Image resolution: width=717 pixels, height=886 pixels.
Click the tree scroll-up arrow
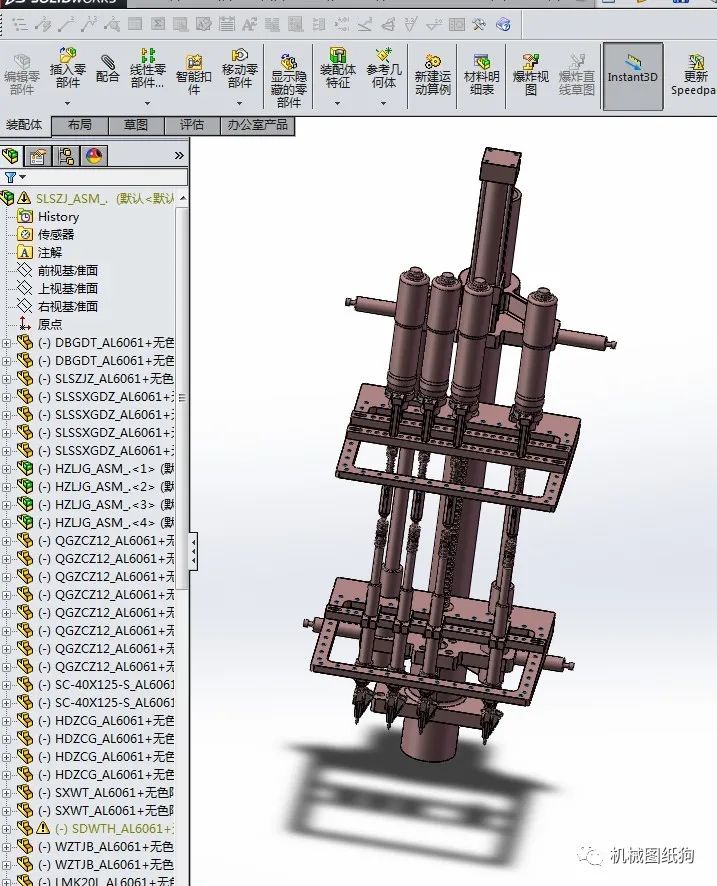click(x=182, y=198)
